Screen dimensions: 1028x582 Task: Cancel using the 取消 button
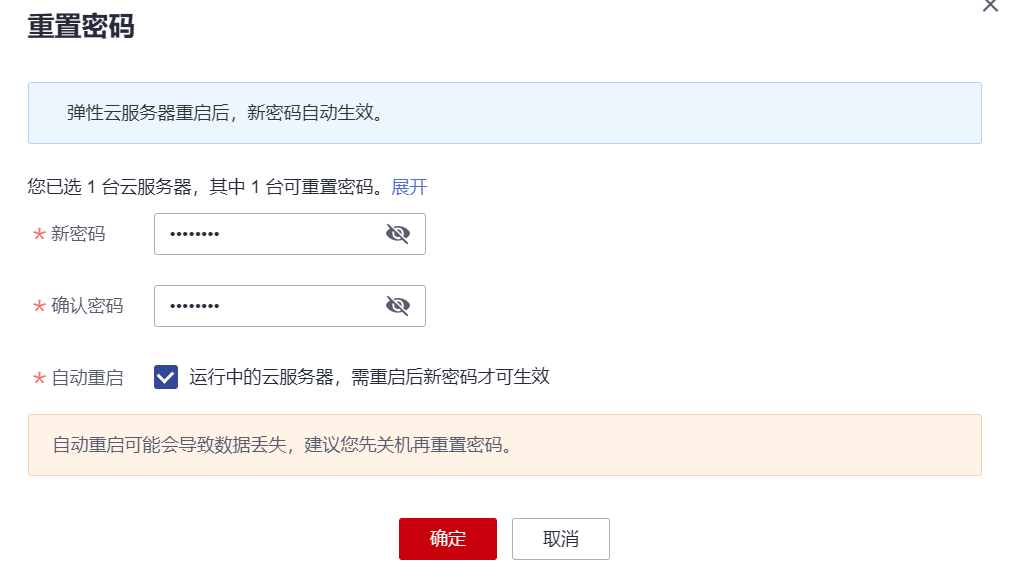[x=561, y=539]
